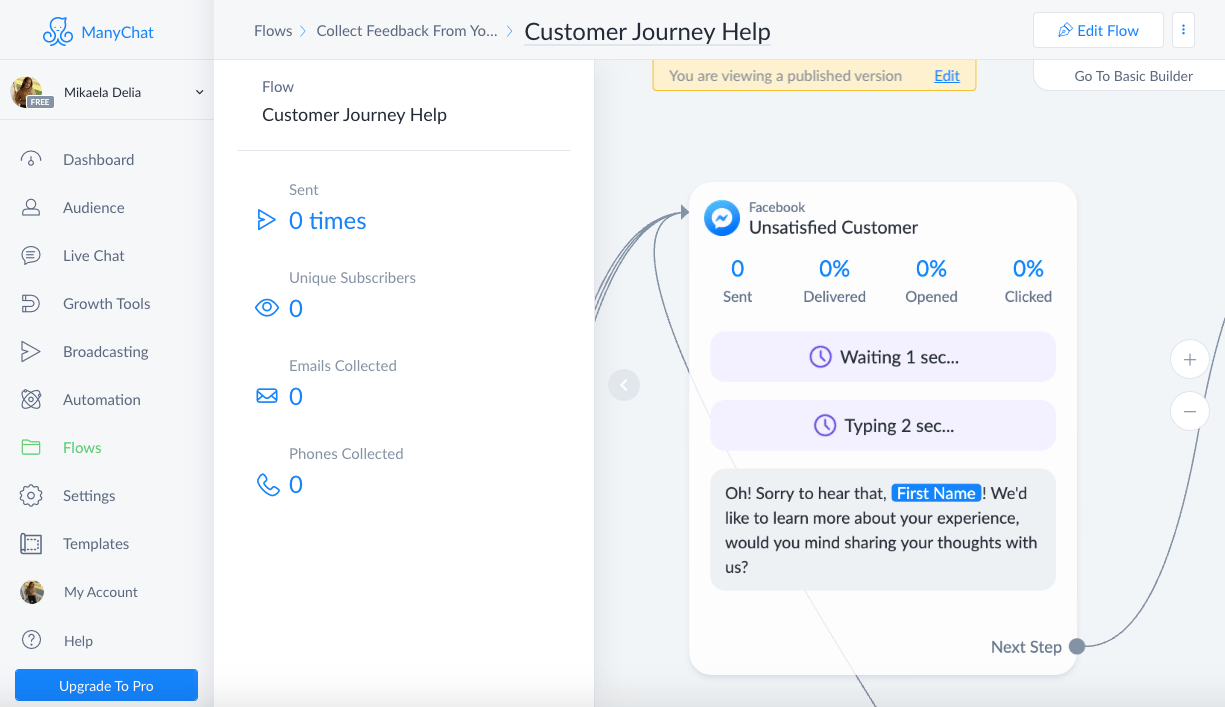The image size is (1225, 707).
Task: Click the 0% Delivered stat
Action: (x=834, y=281)
